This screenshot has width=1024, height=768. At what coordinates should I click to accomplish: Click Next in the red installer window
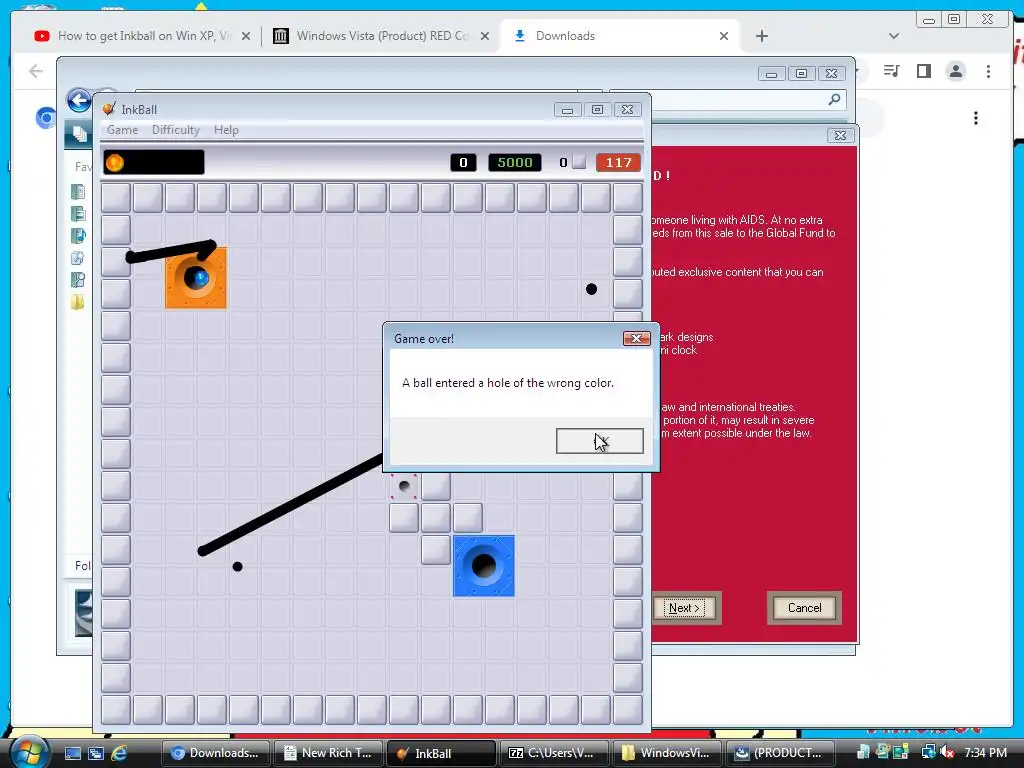[x=684, y=608]
